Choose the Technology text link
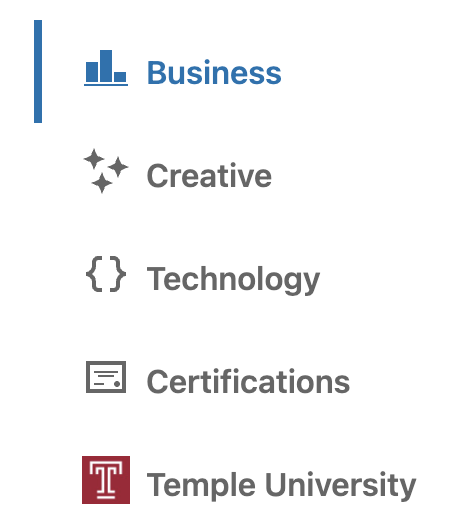Image resolution: width=456 pixels, height=524 pixels. (233, 279)
